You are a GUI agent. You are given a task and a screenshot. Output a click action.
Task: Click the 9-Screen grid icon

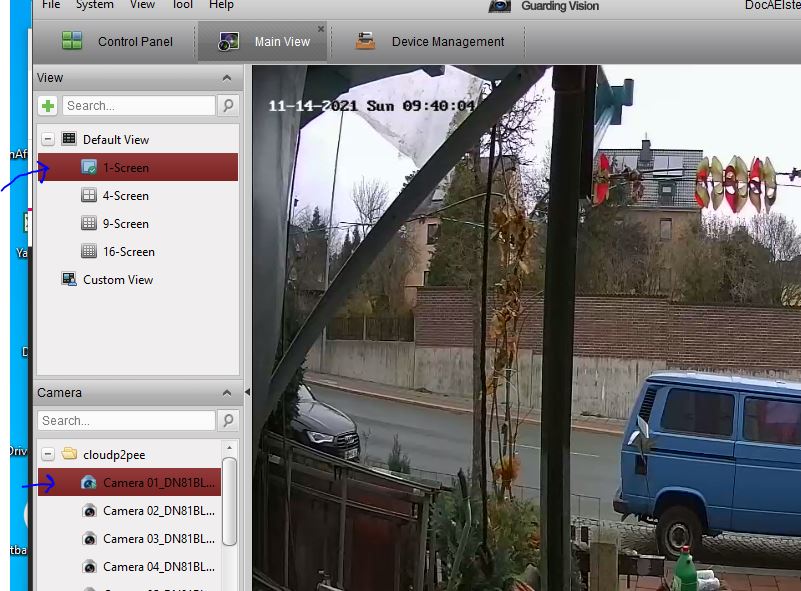point(89,223)
